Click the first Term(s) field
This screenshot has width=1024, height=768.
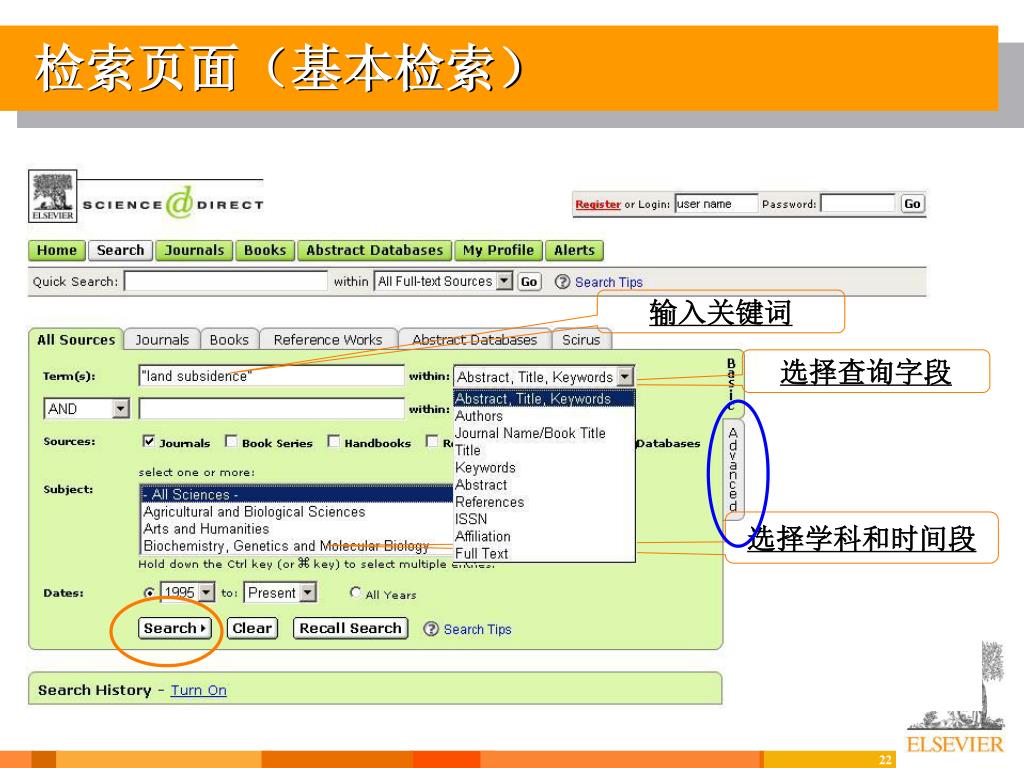(x=272, y=376)
